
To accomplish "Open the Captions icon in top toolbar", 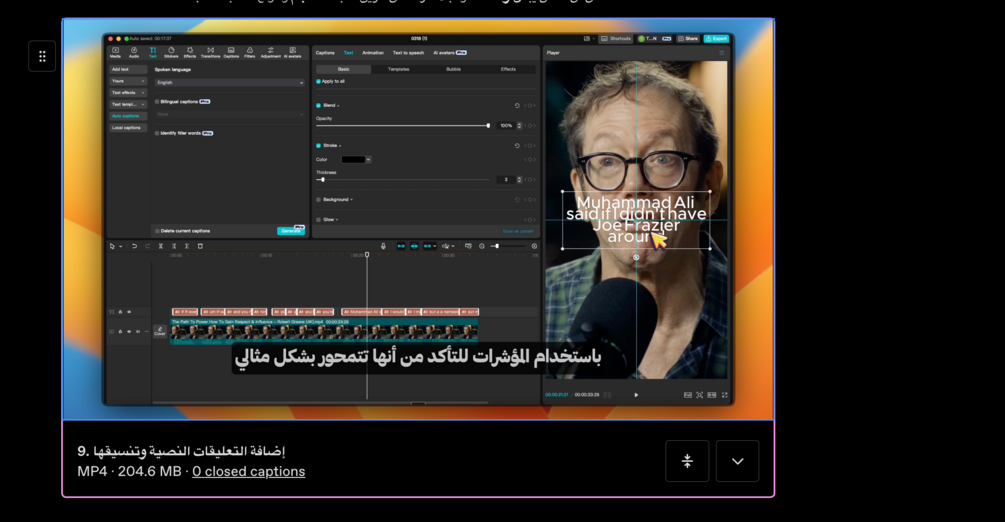I will click(231, 52).
